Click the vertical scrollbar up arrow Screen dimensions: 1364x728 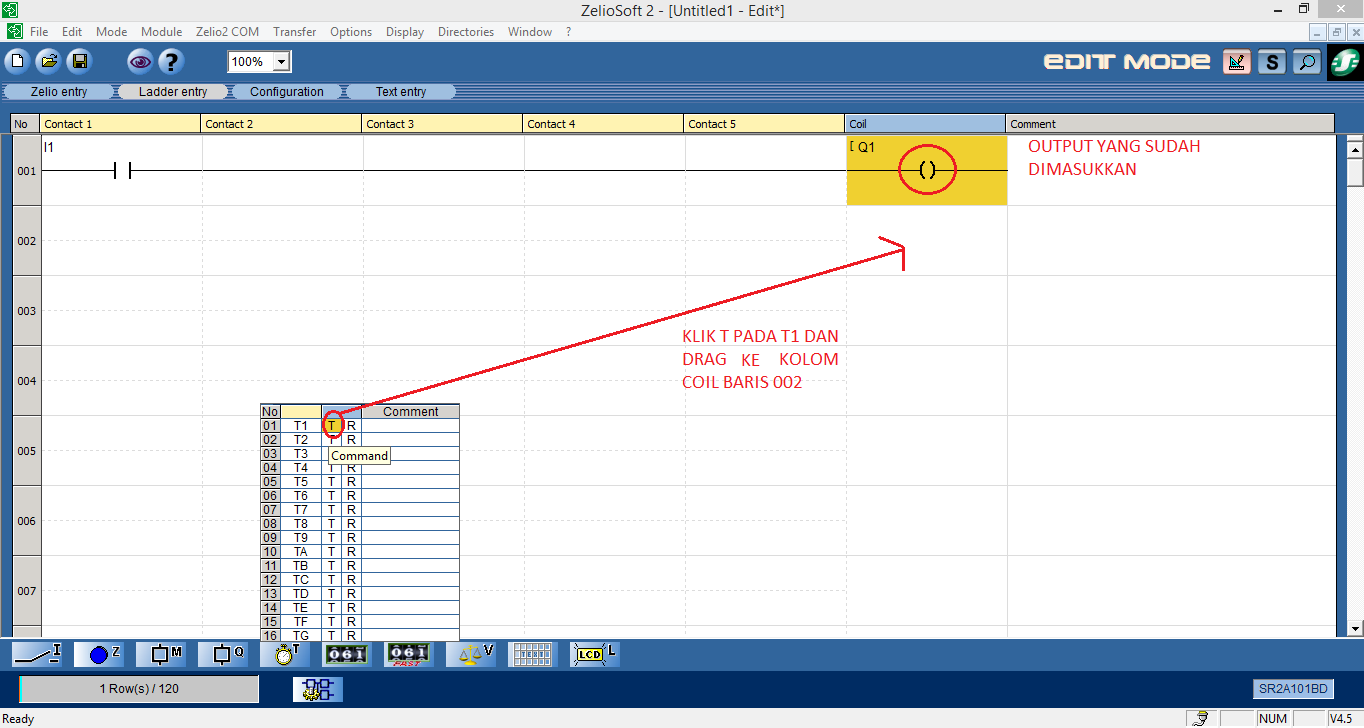(x=1355, y=149)
